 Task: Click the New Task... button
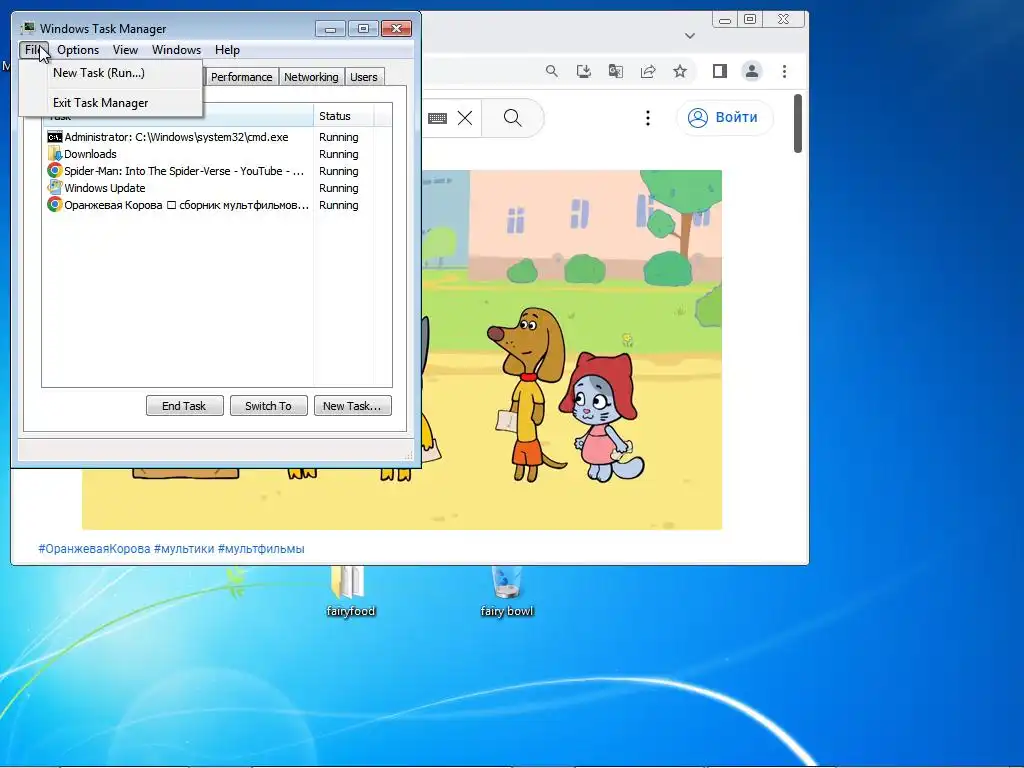pyautogui.click(x=353, y=406)
